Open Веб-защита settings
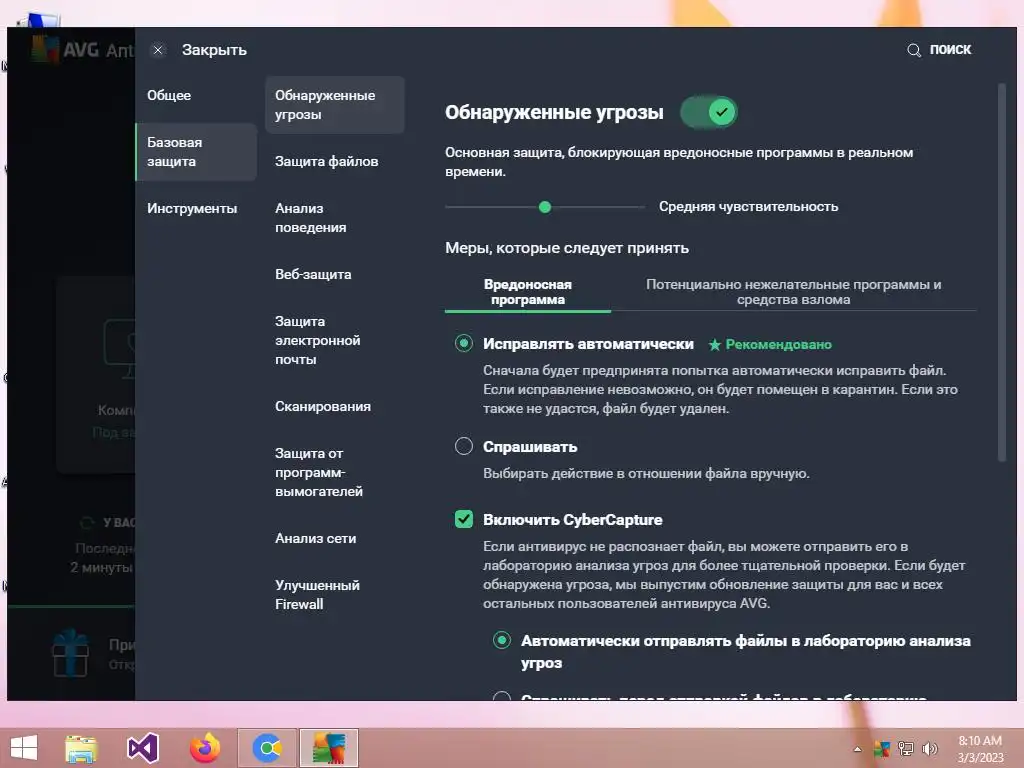This screenshot has width=1024, height=768. point(313,274)
